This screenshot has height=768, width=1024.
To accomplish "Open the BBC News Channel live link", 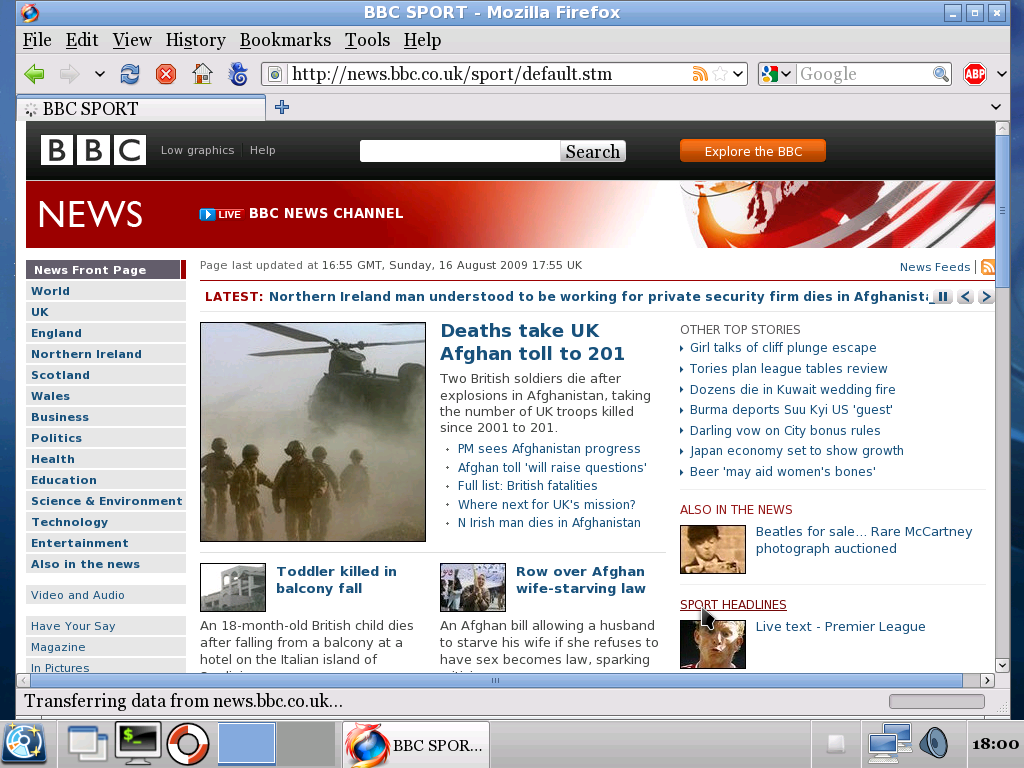I will pos(302,214).
